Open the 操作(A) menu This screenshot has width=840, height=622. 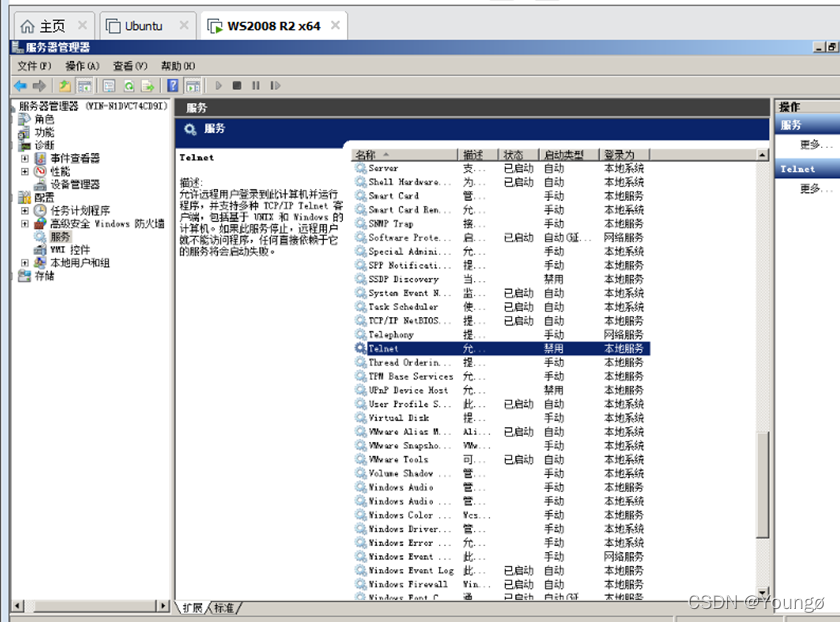(82, 66)
